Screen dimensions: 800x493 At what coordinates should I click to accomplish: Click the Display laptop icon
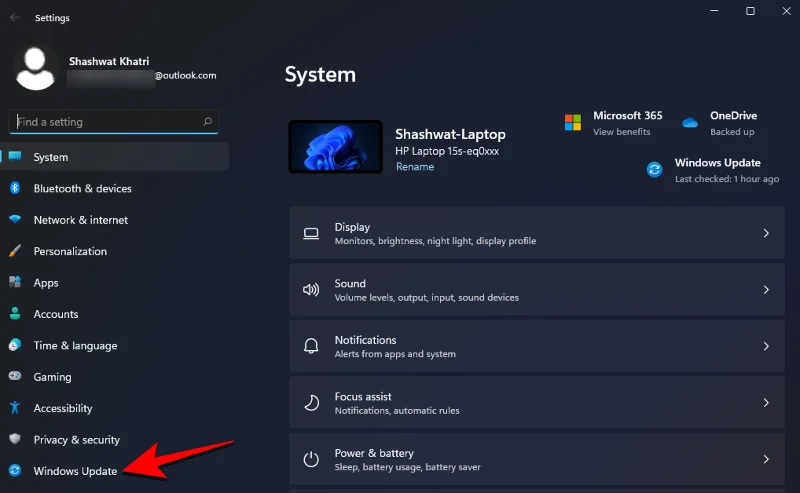(x=311, y=234)
